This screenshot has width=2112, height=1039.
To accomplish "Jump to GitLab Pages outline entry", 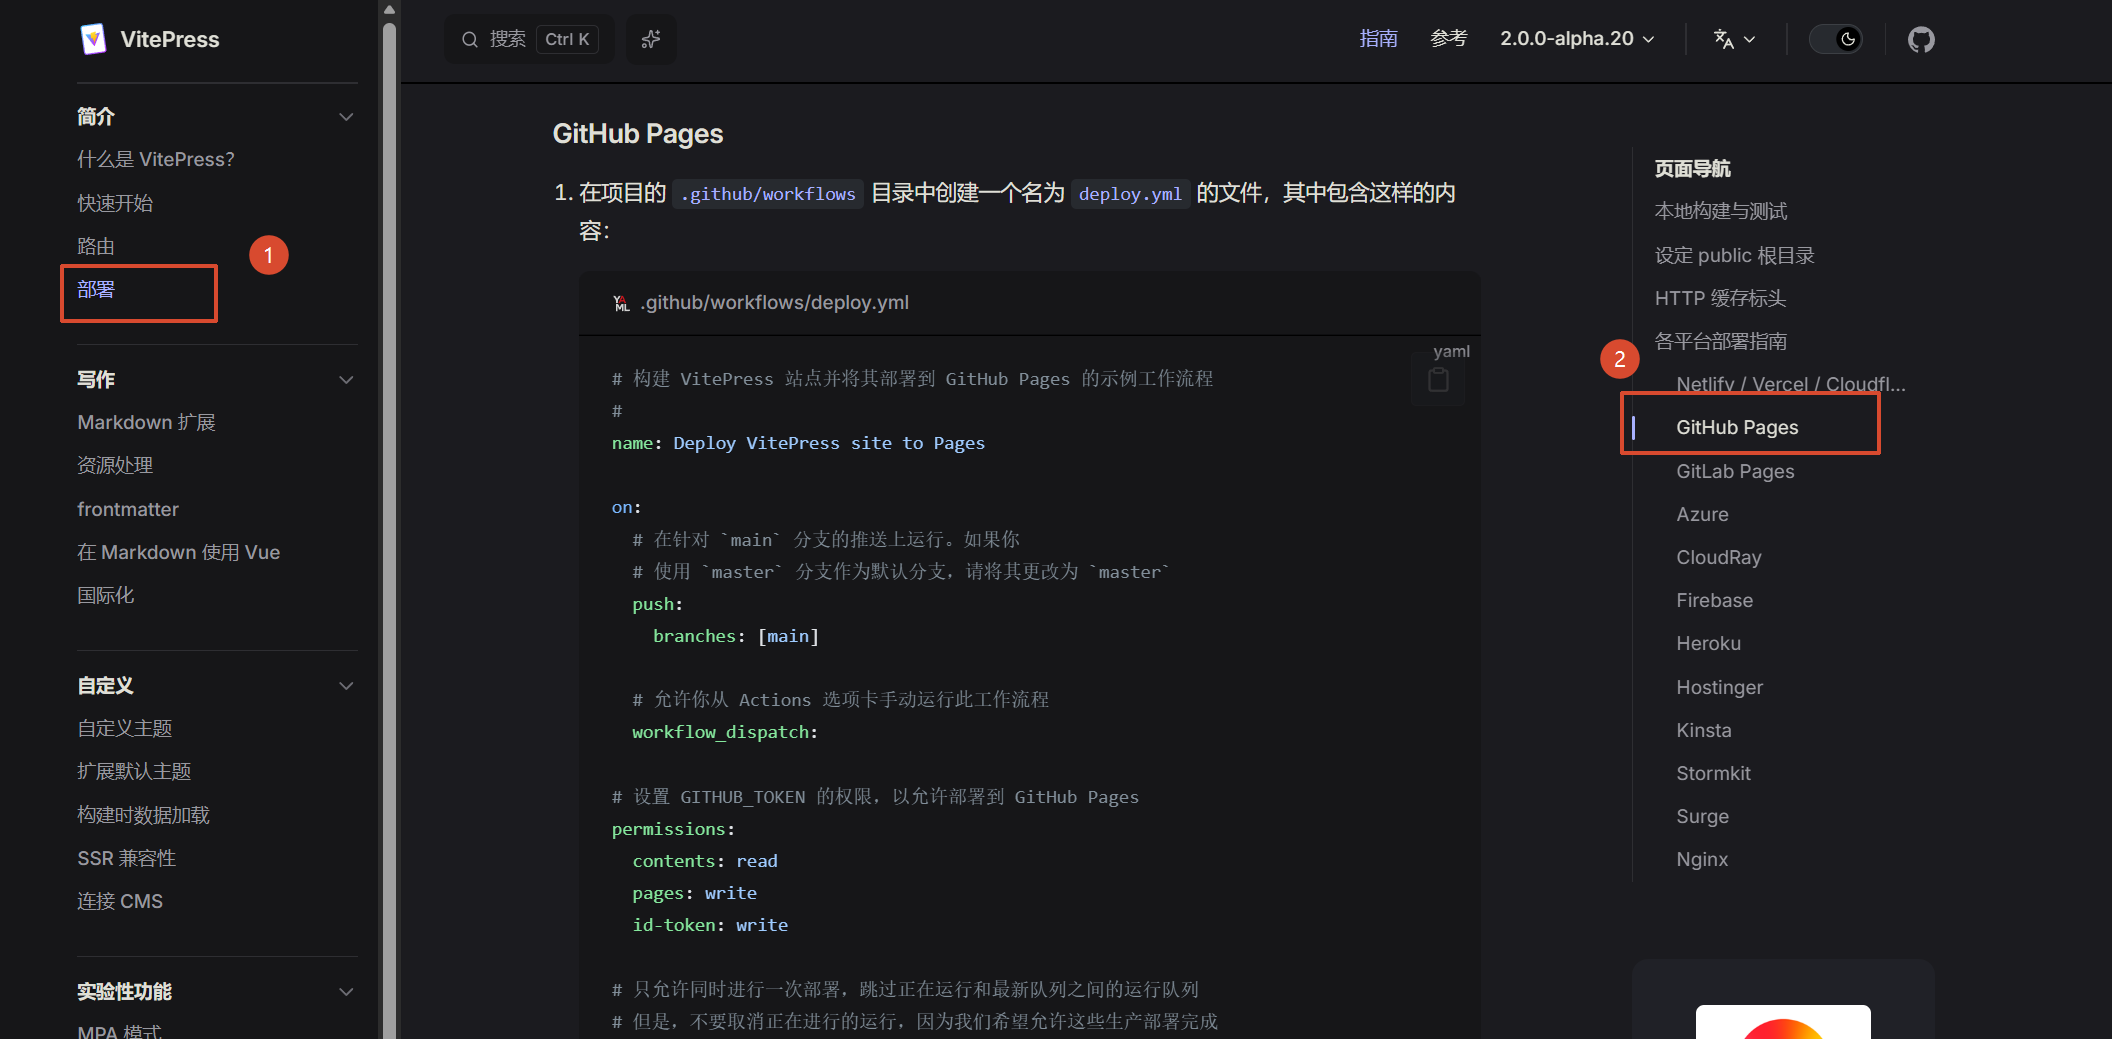I will click(x=1735, y=471).
